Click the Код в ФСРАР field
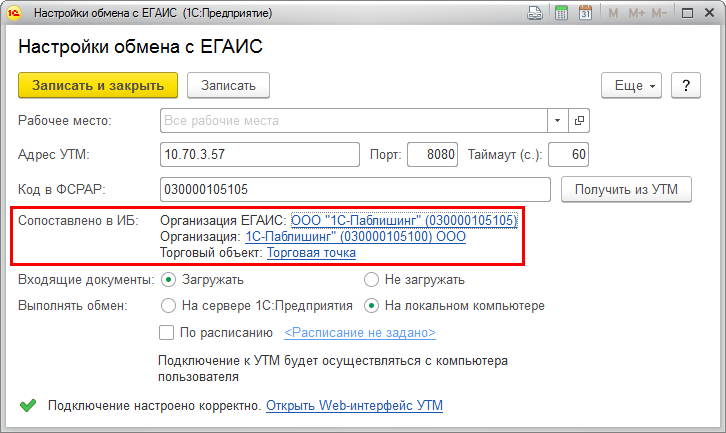The height and width of the screenshot is (433, 726). coord(355,189)
